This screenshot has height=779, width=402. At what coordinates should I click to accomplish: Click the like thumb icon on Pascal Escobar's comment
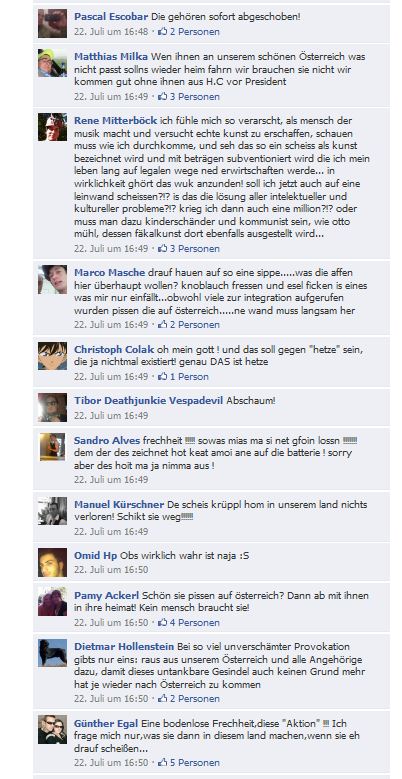point(162,32)
